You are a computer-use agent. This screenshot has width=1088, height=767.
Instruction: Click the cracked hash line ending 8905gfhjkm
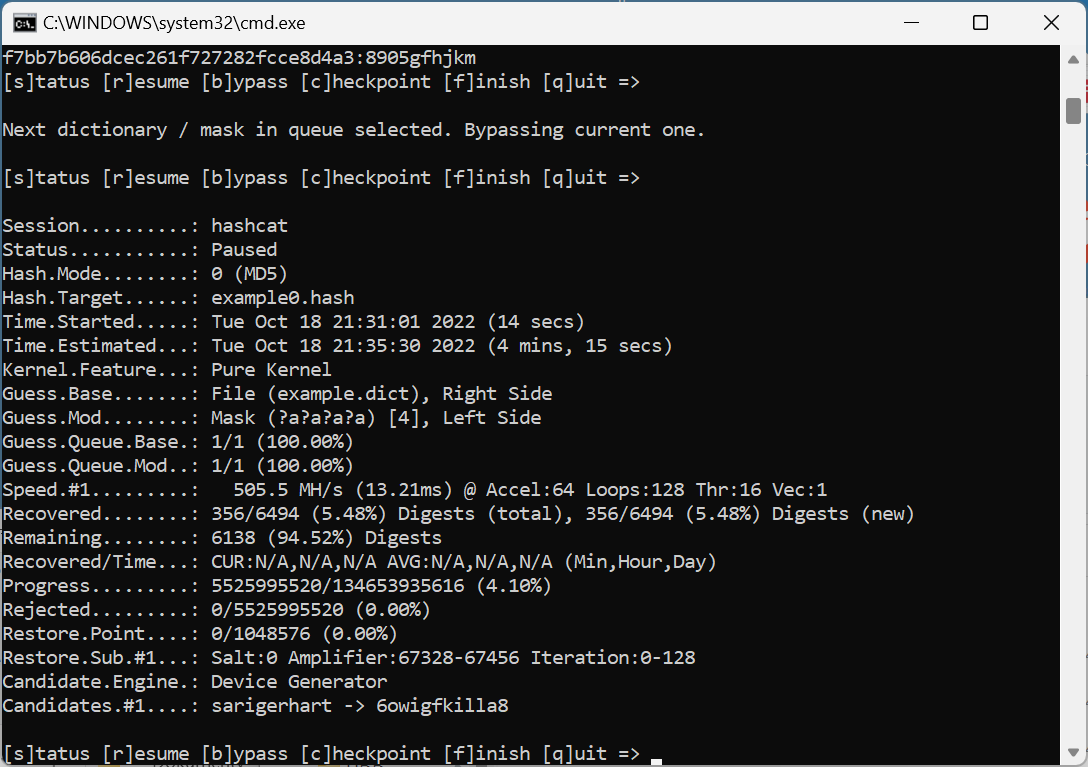239,58
